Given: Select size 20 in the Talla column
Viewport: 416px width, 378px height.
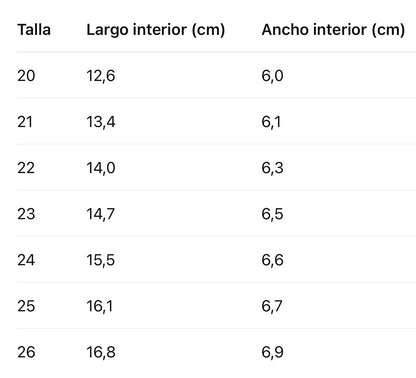Looking at the screenshot, I should pos(26,76).
